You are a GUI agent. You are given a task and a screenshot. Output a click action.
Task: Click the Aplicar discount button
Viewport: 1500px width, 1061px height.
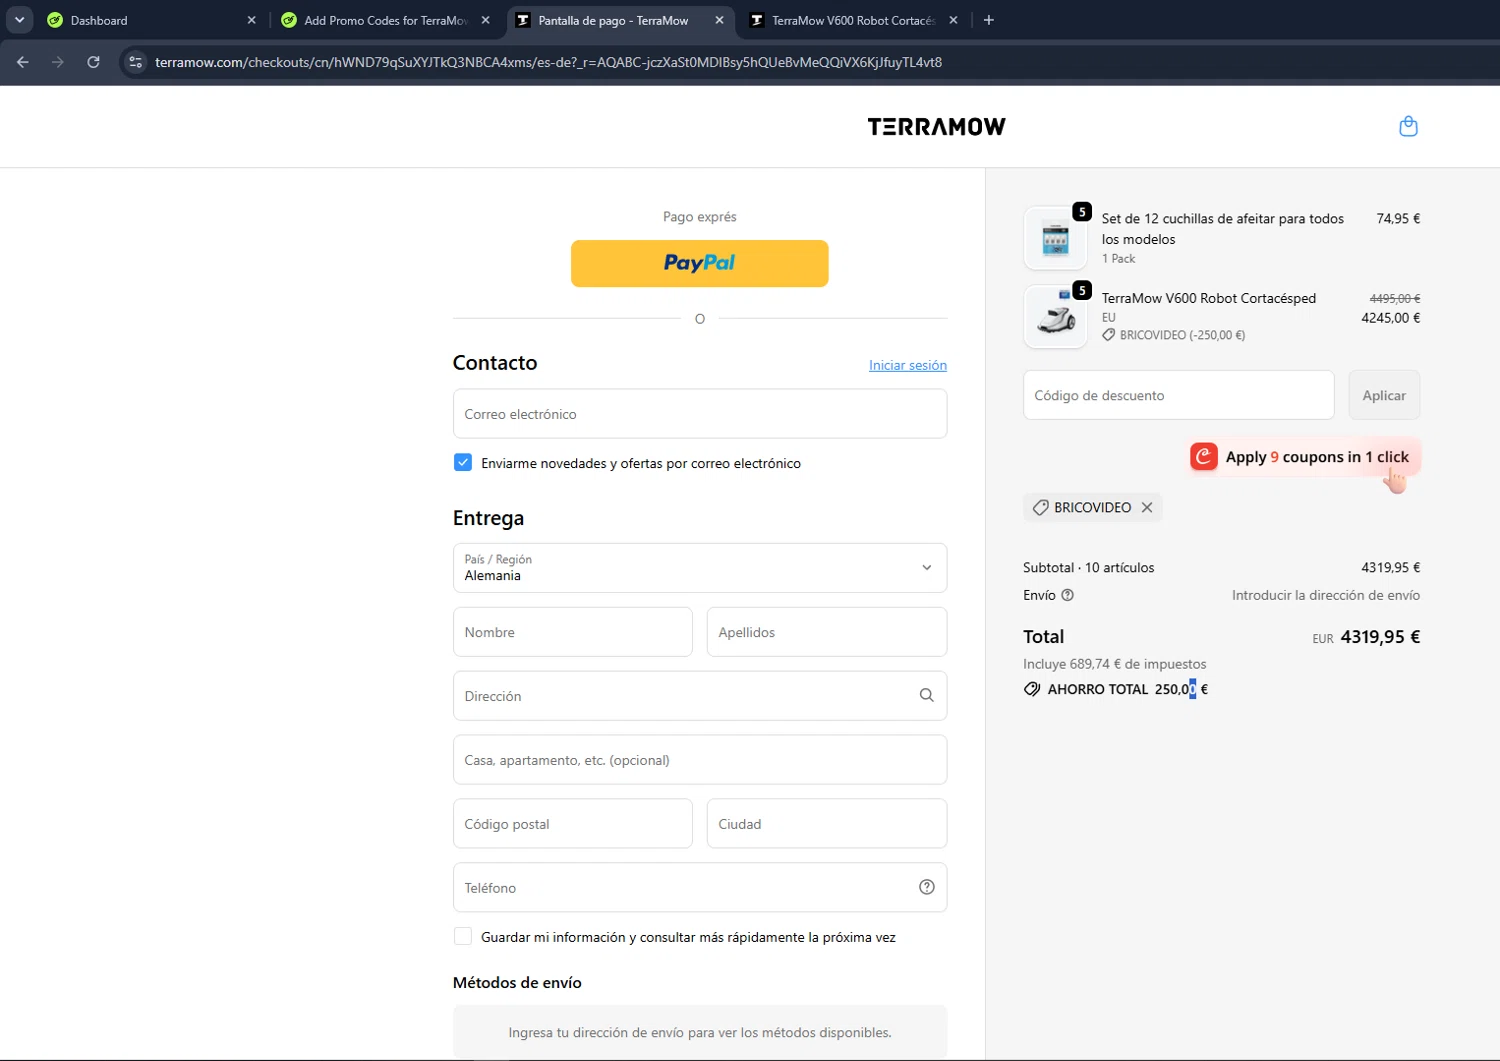click(1384, 395)
